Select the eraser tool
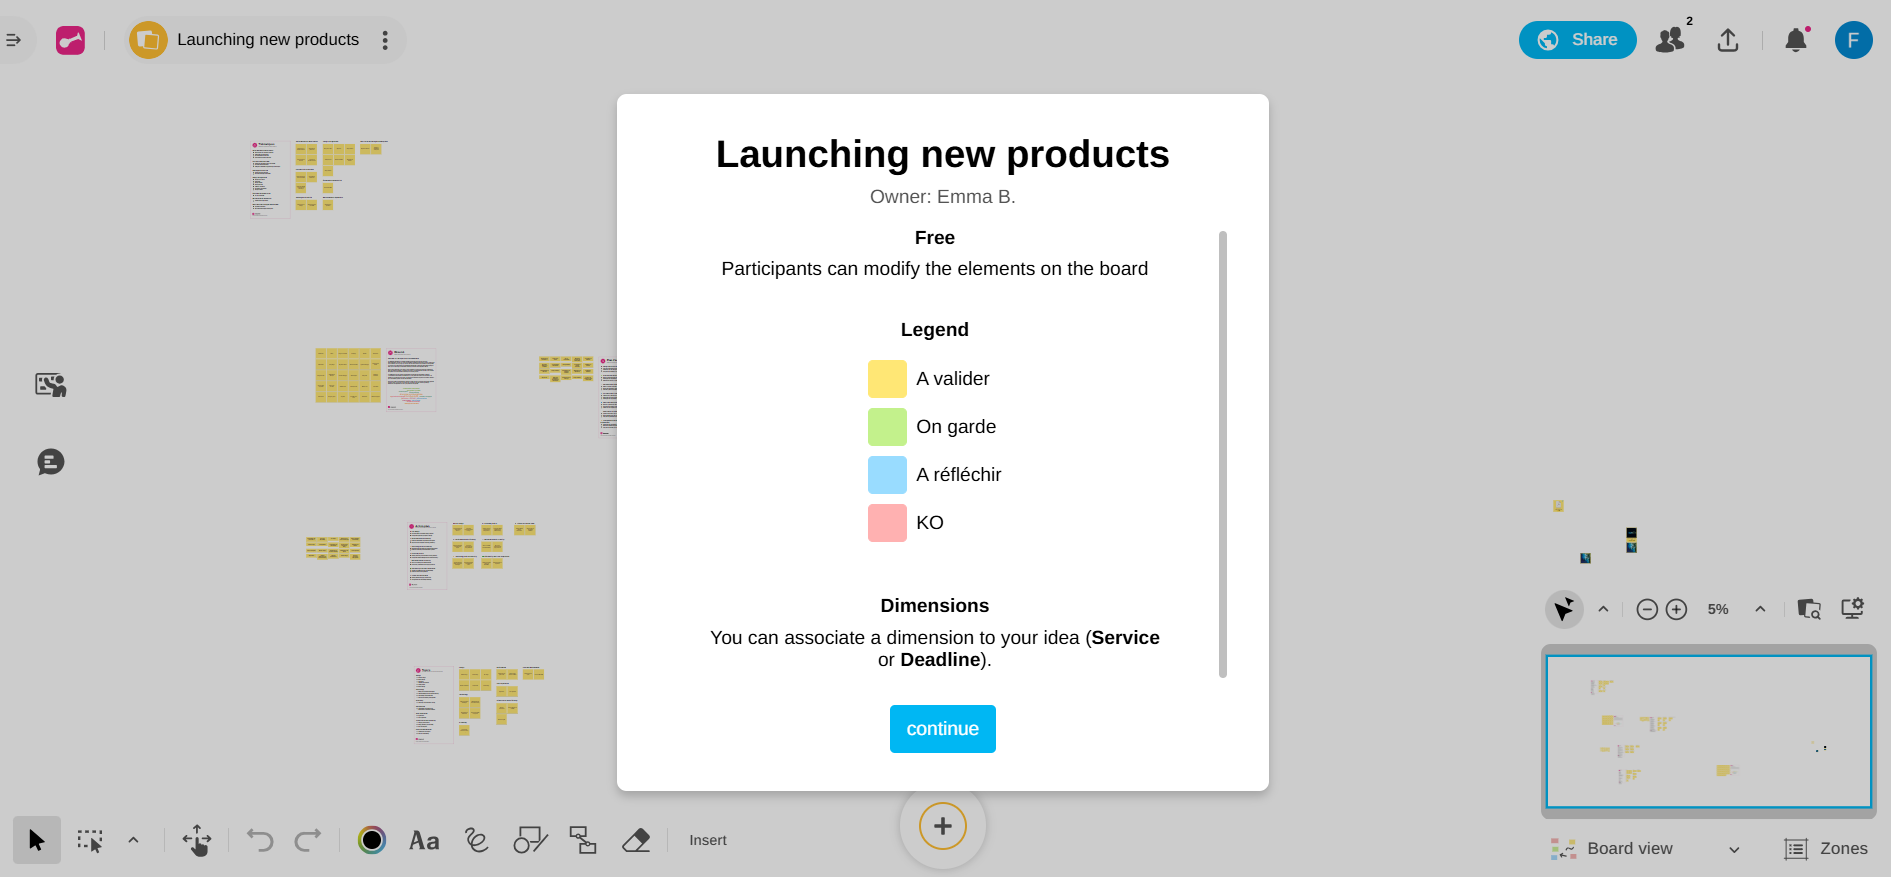The width and height of the screenshot is (1891, 877). [636, 840]
